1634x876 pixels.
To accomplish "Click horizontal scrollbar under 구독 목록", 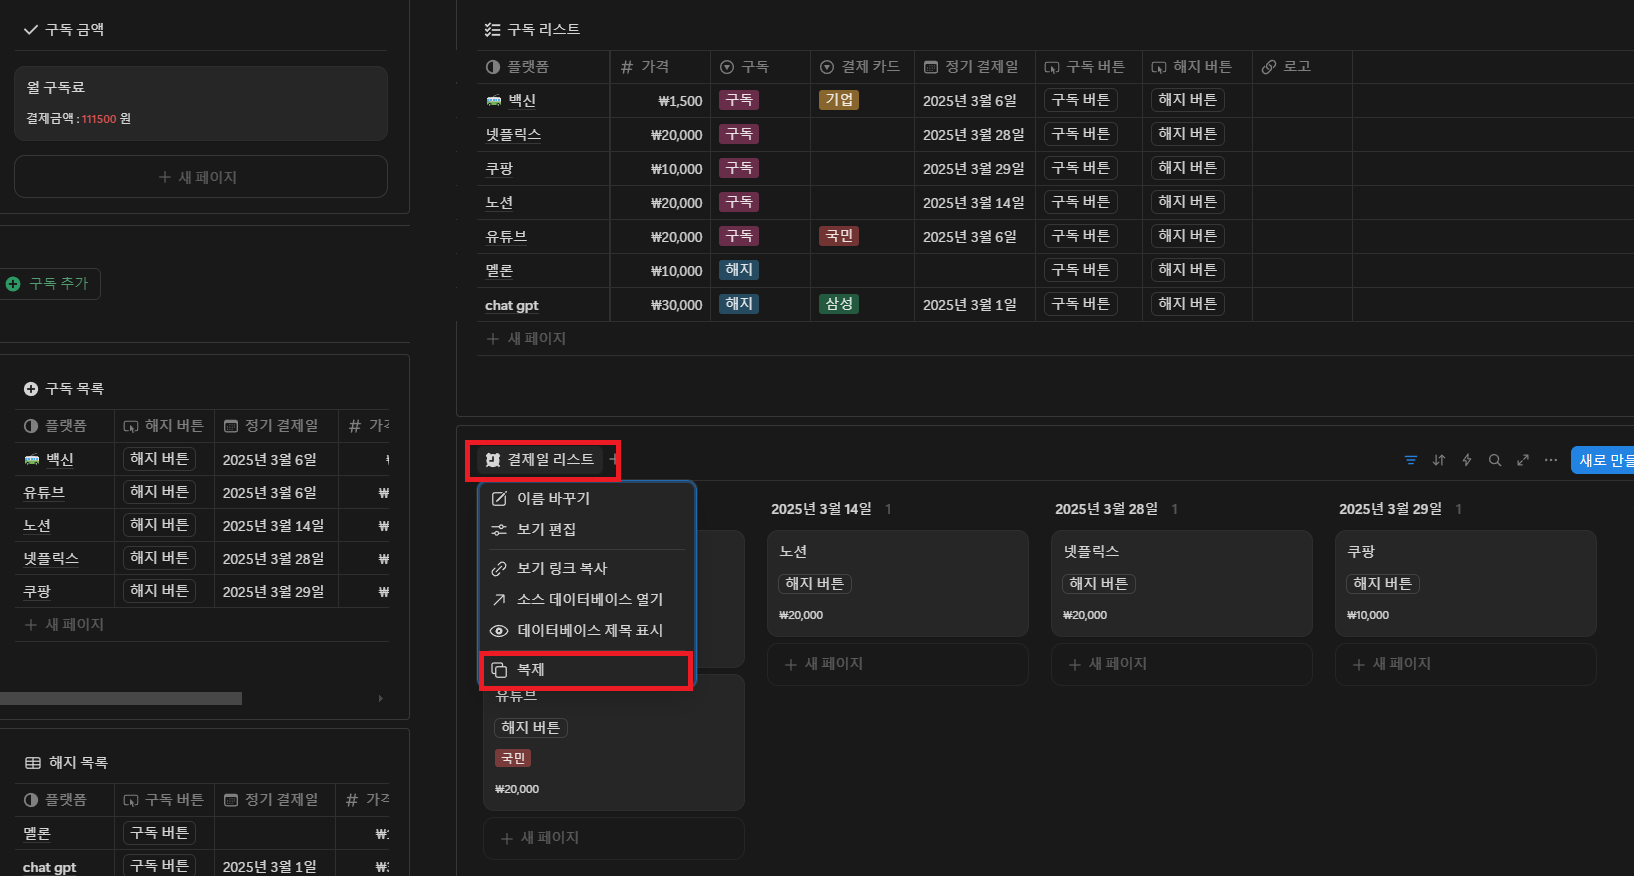I will point(121,698).
